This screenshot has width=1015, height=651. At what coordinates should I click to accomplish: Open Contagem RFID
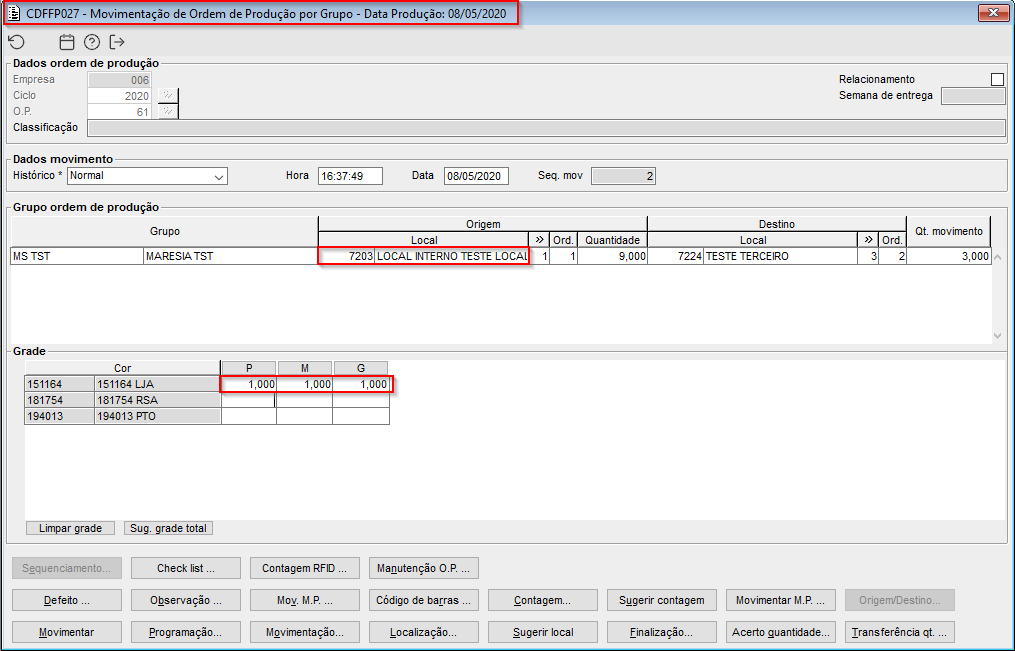point(305,568)
